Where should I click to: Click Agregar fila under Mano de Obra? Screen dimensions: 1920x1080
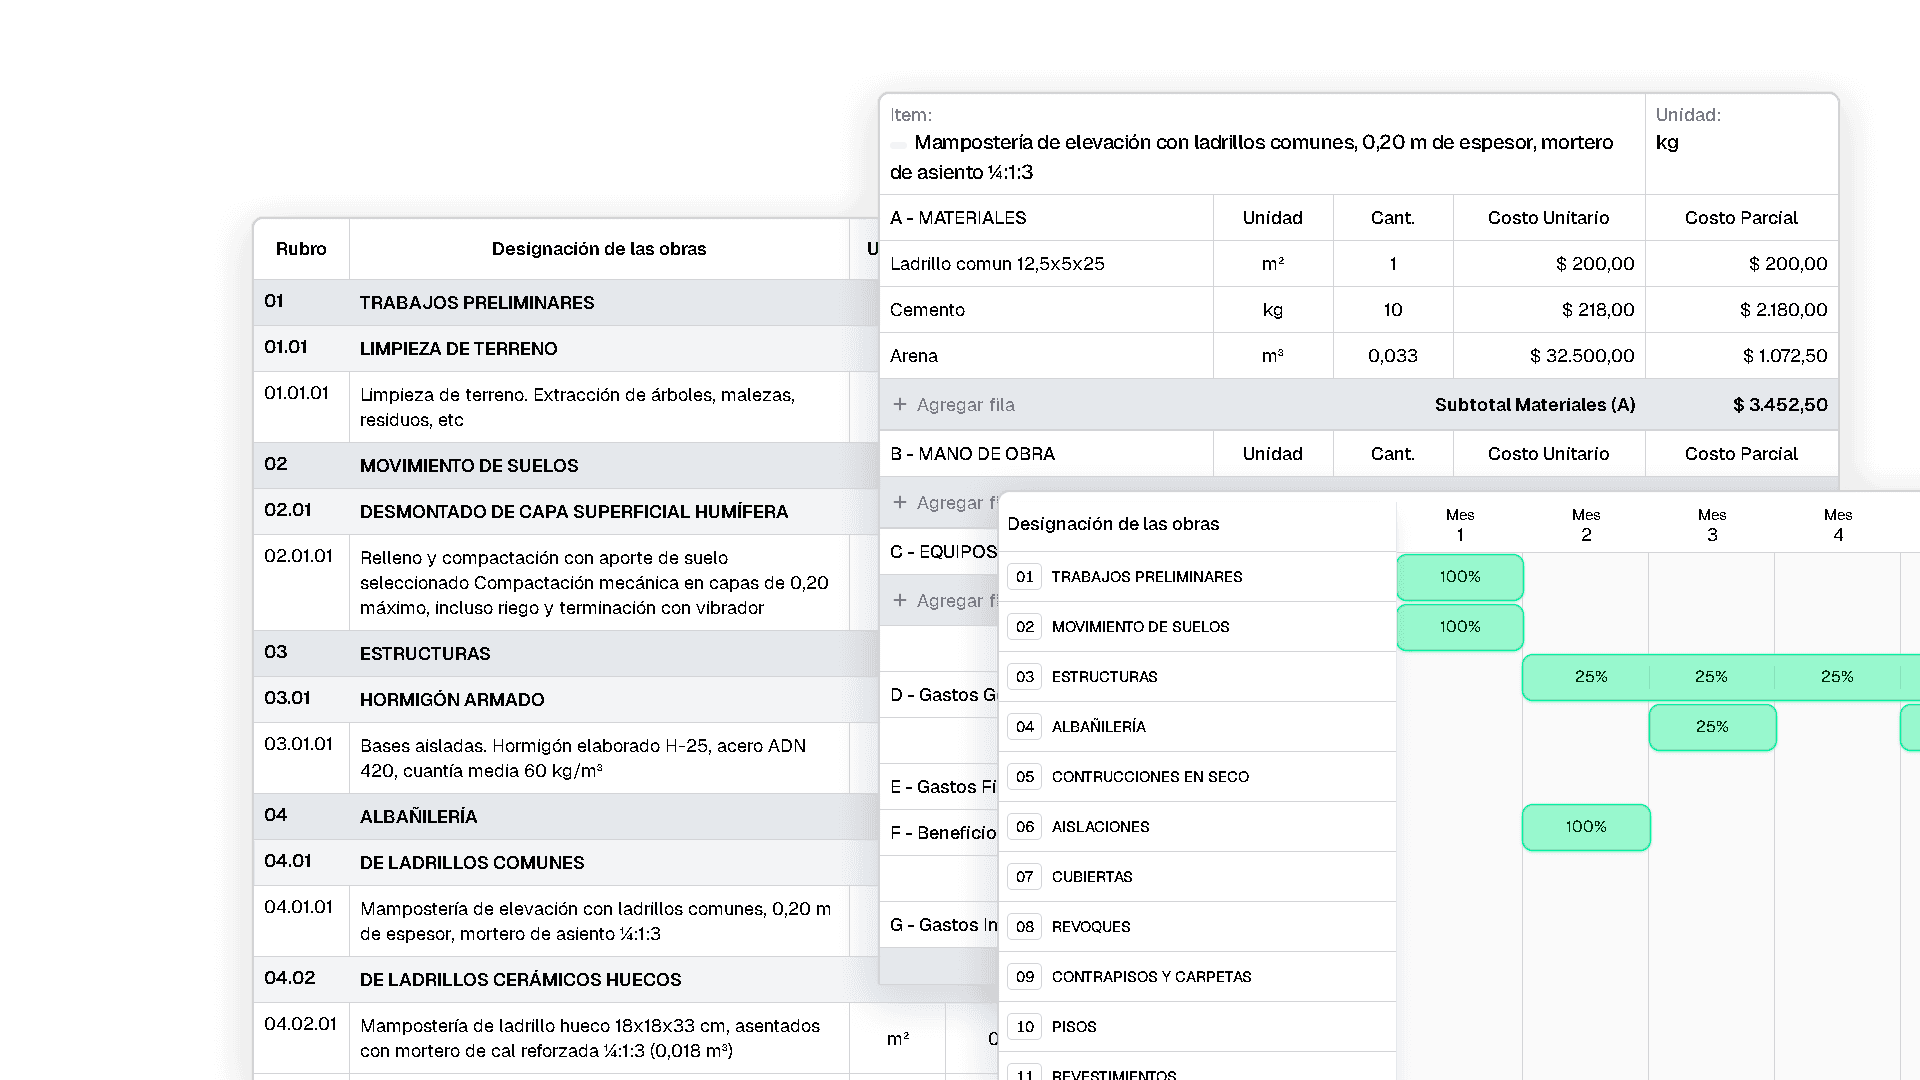click(x=943, y=503)
